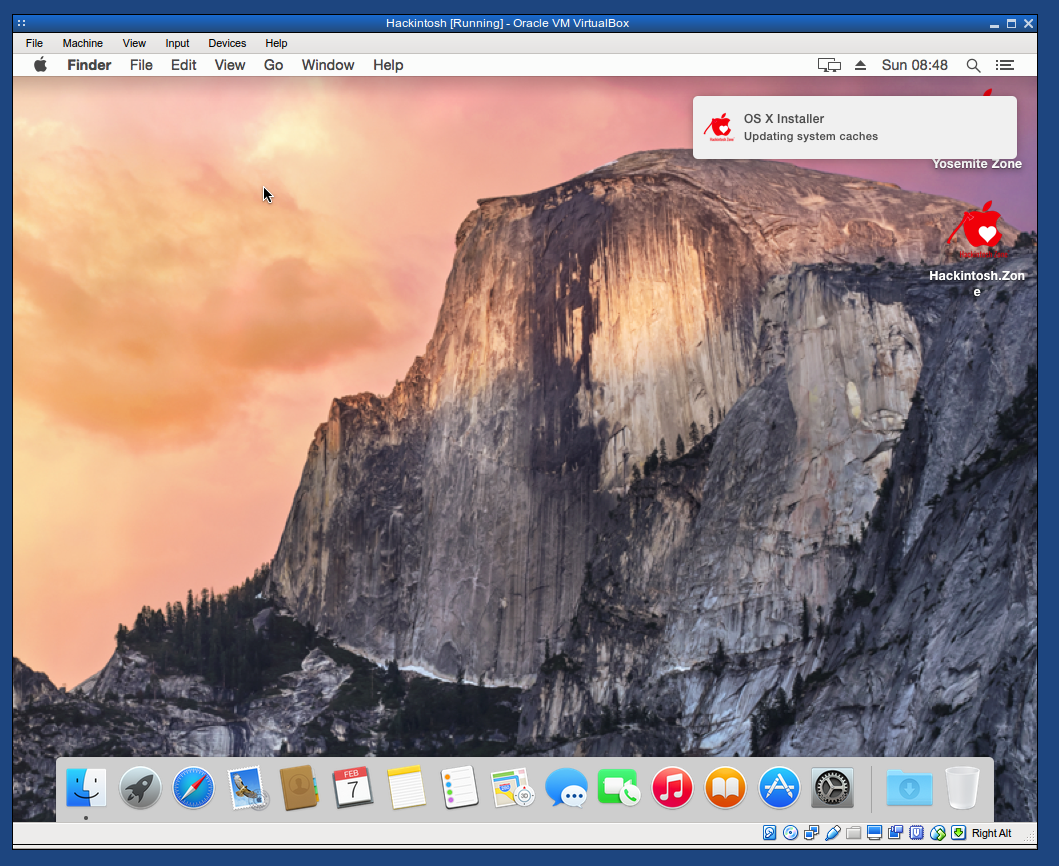1059x866 pixels.
Task: Open Messages speech bubble in Dock
Action: pyautogui.click(x=566, y=788)
